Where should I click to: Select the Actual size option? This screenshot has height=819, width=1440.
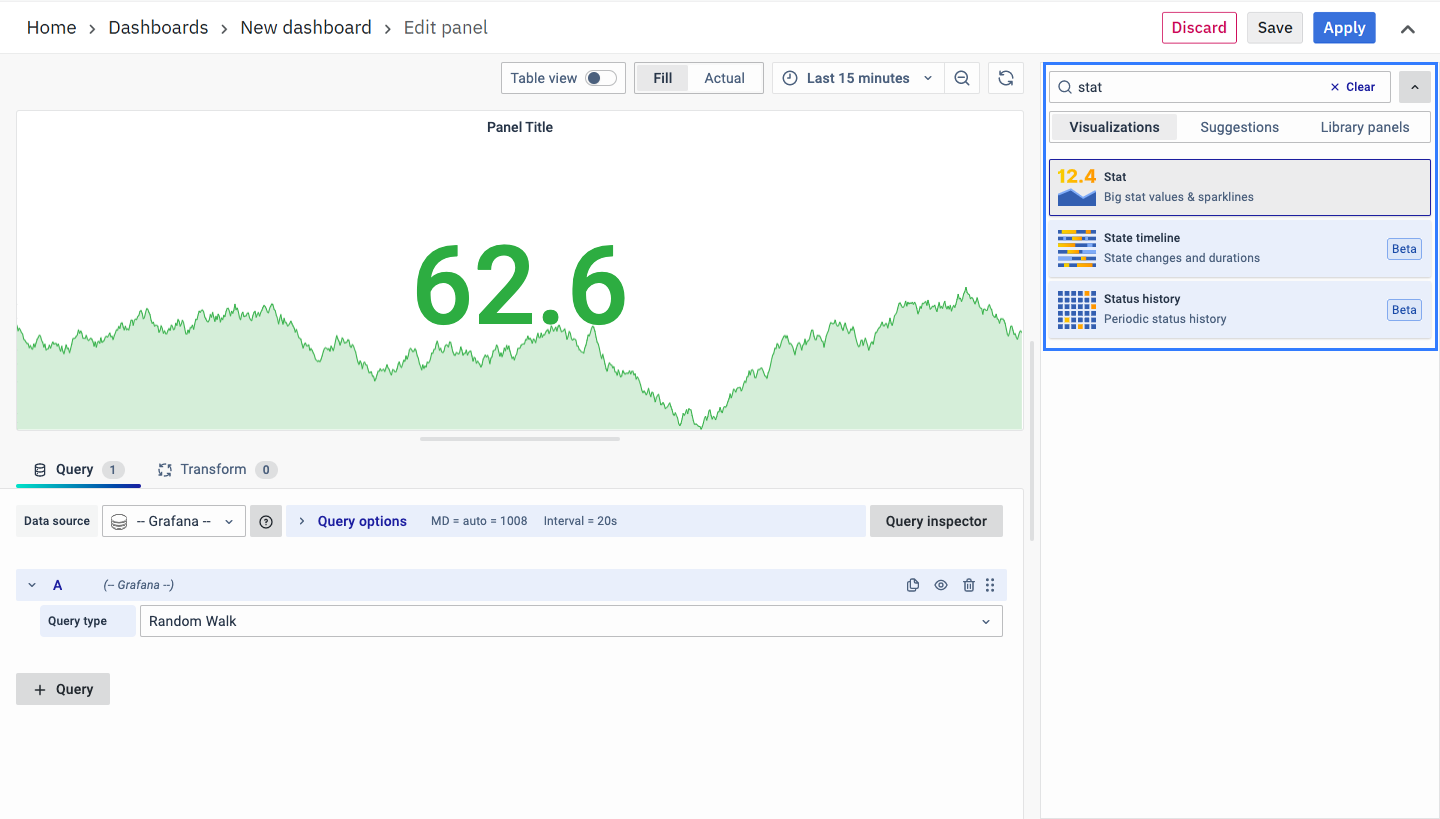click(724, 78)
